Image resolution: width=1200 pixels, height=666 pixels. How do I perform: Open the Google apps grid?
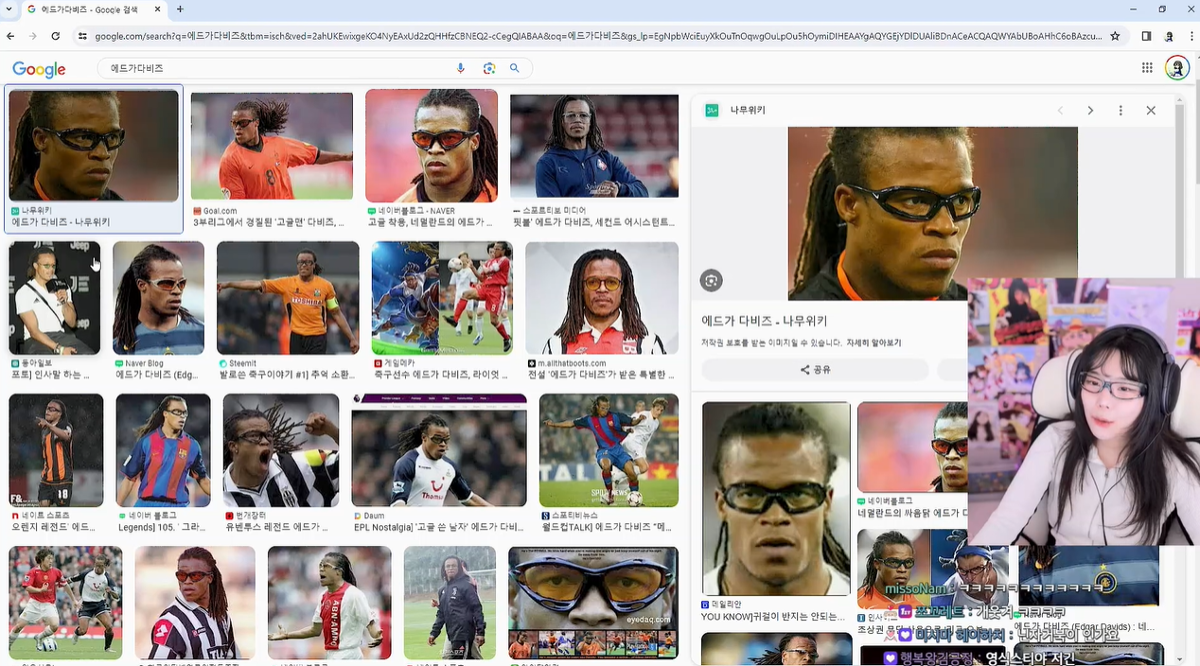(x=1147, y=68)
